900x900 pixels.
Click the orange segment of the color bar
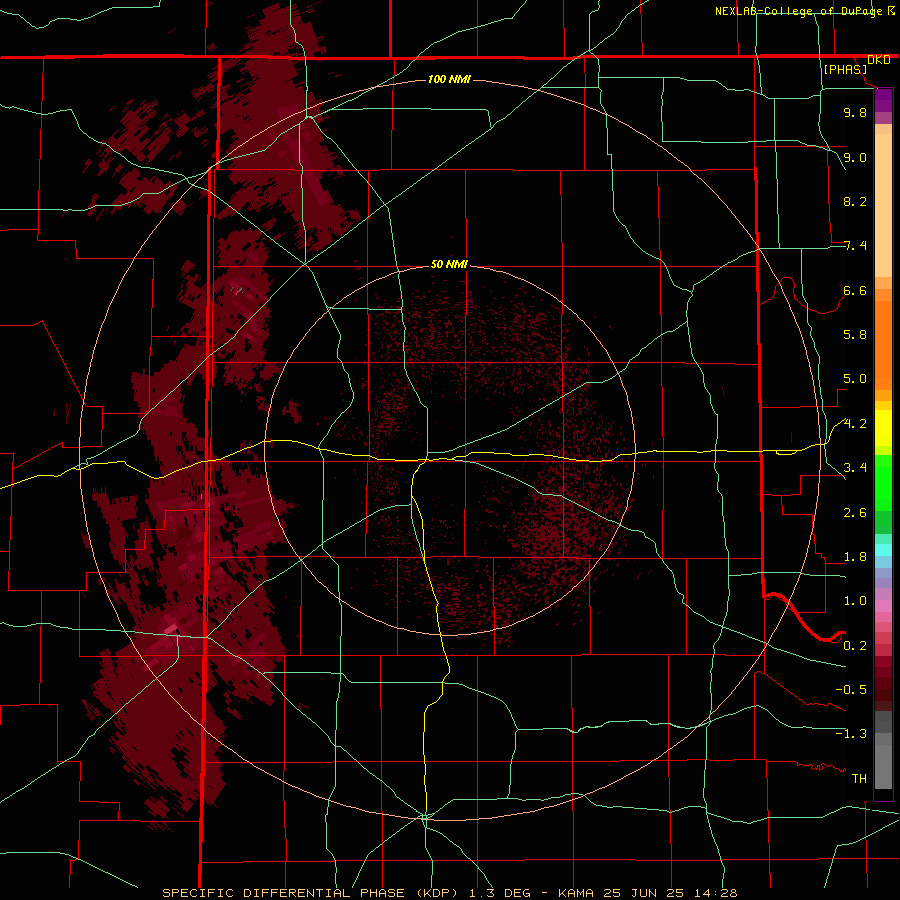coord(883,339)
